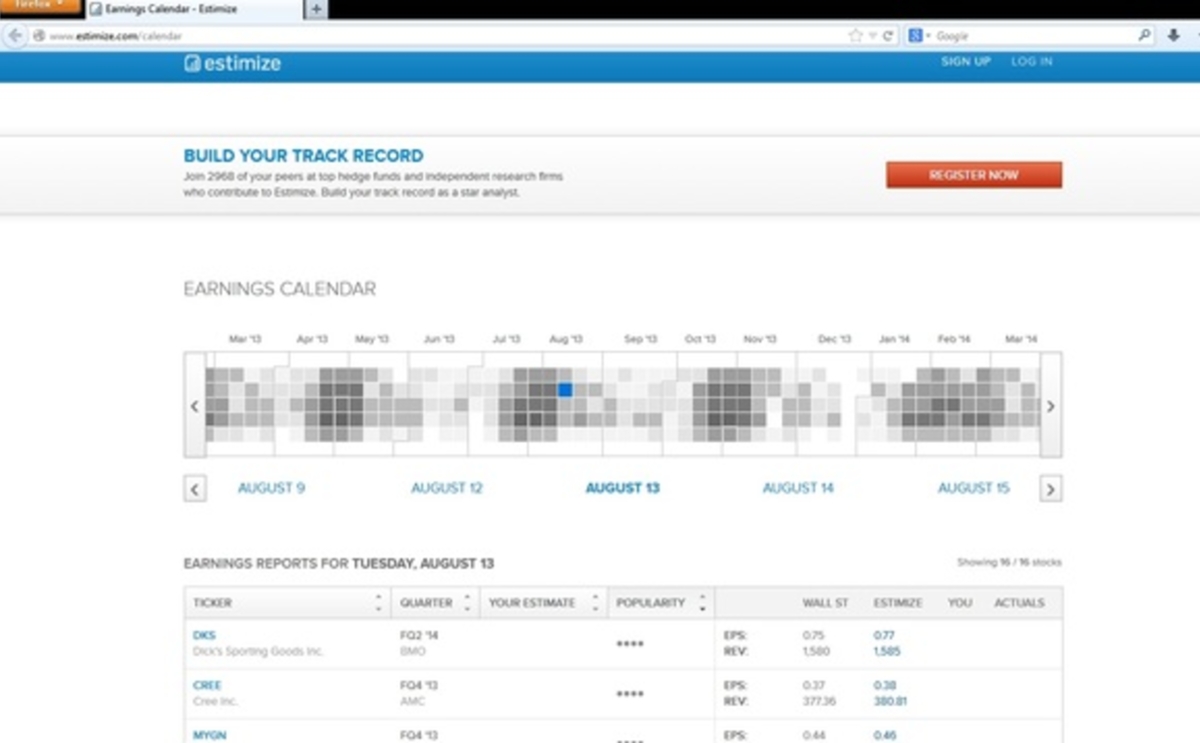This screenshot has height=743, width=1200.
Task: Open the MYGN ticker link
Action: [x=210, y=735]
